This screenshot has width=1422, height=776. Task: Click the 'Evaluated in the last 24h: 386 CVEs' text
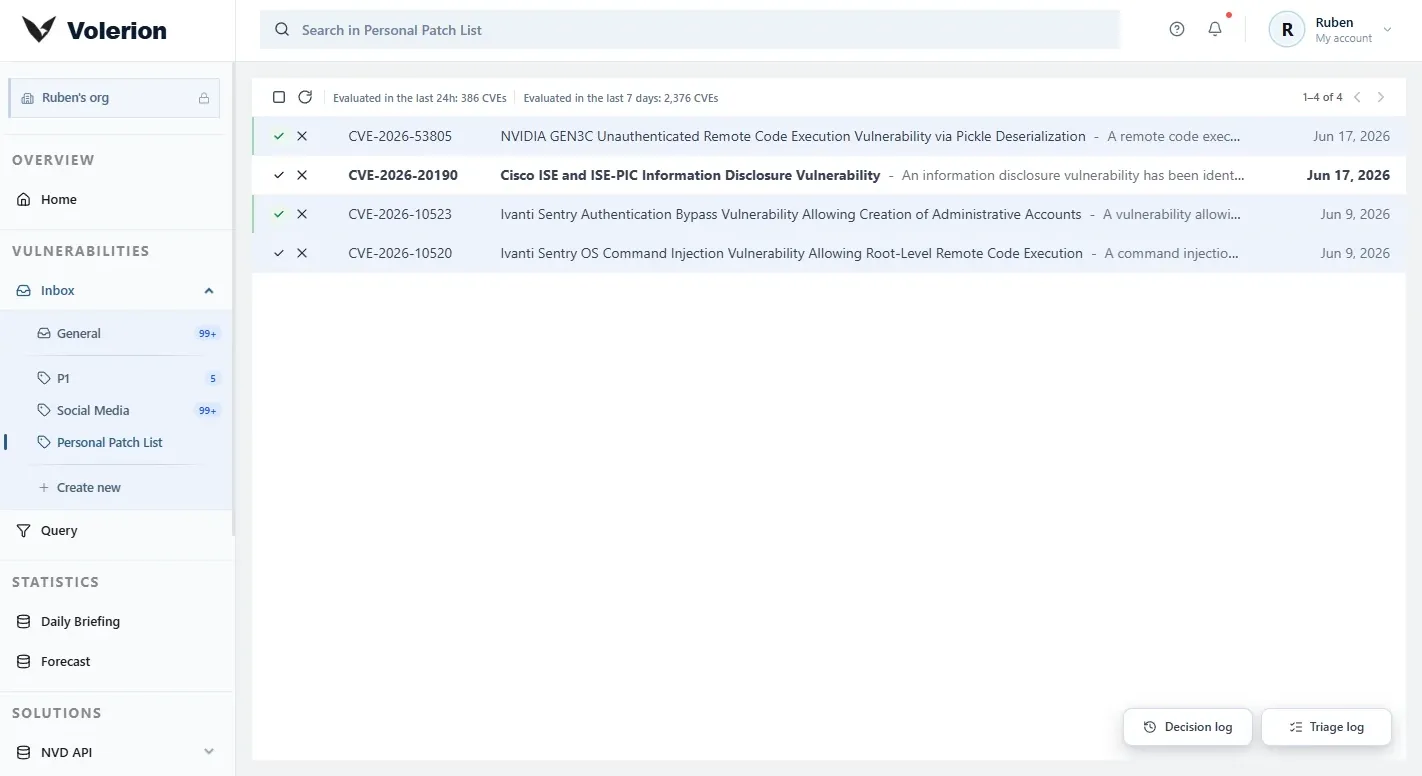420,98
